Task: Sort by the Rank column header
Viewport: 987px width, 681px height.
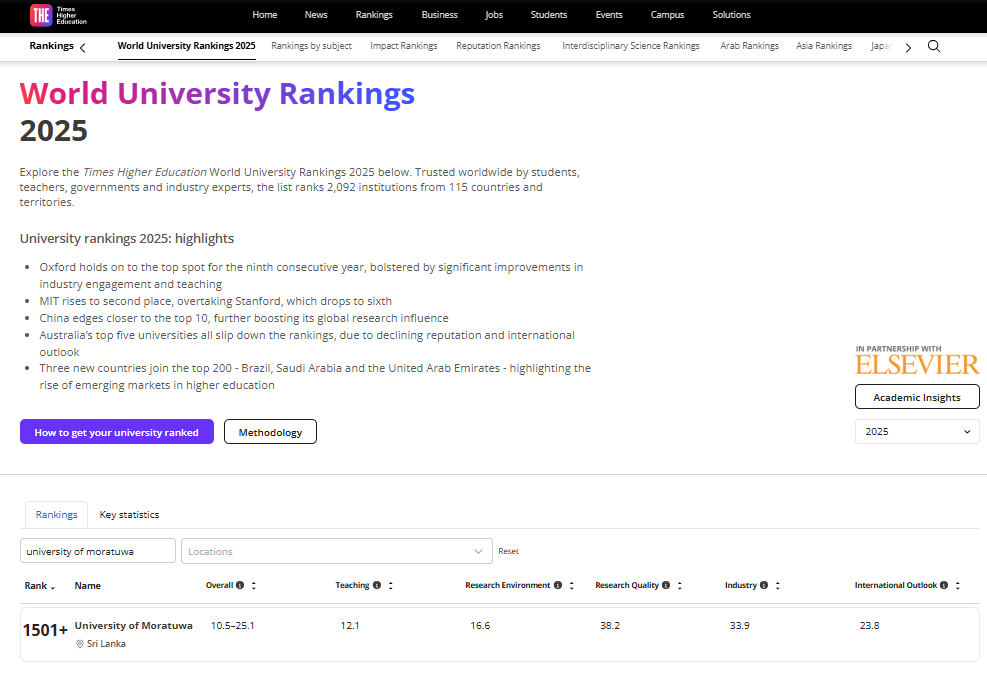Action: tap(40, 586)
